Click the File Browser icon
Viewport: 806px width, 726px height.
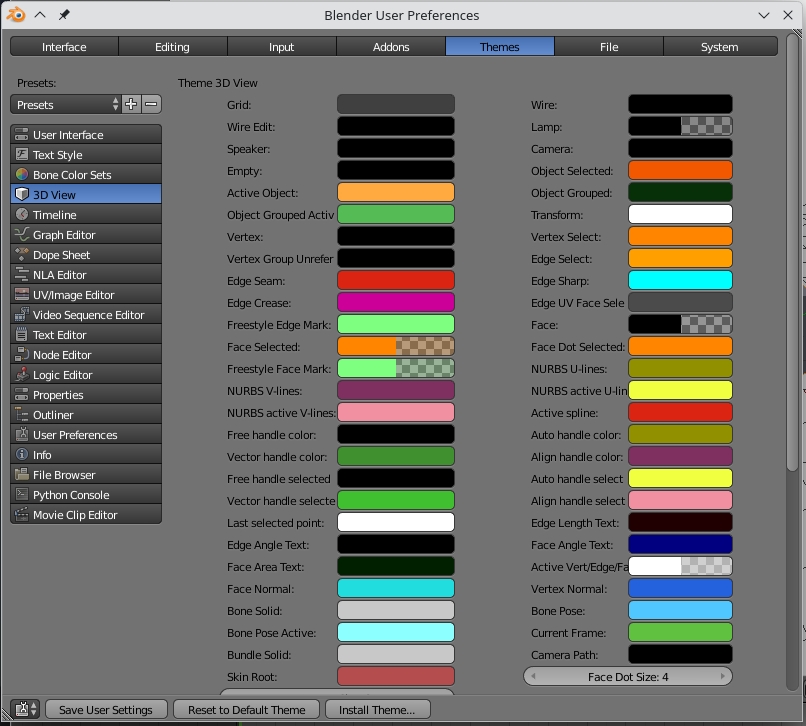(x=22, y=475)
